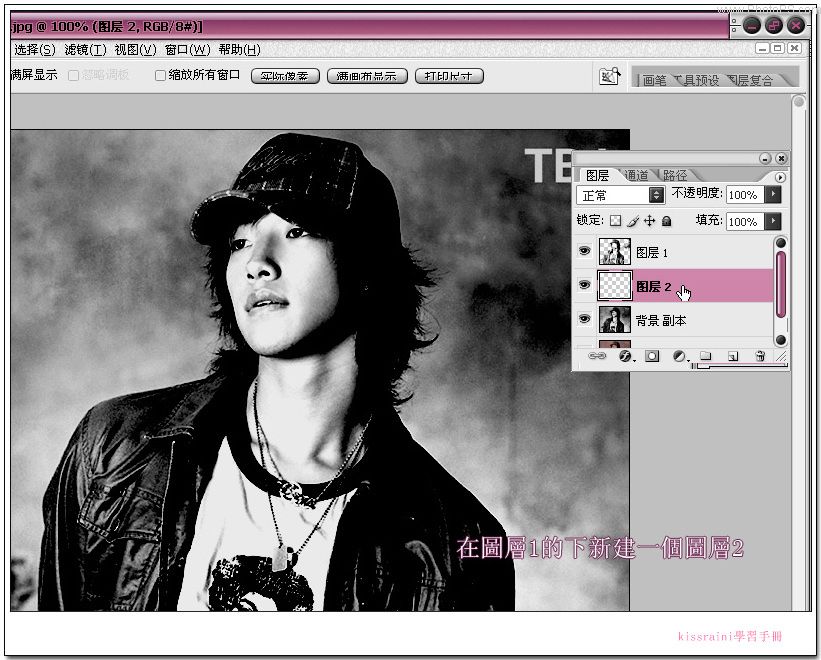Open the 填充 slider arrow

pyautogui.click(x=773, y=221)
